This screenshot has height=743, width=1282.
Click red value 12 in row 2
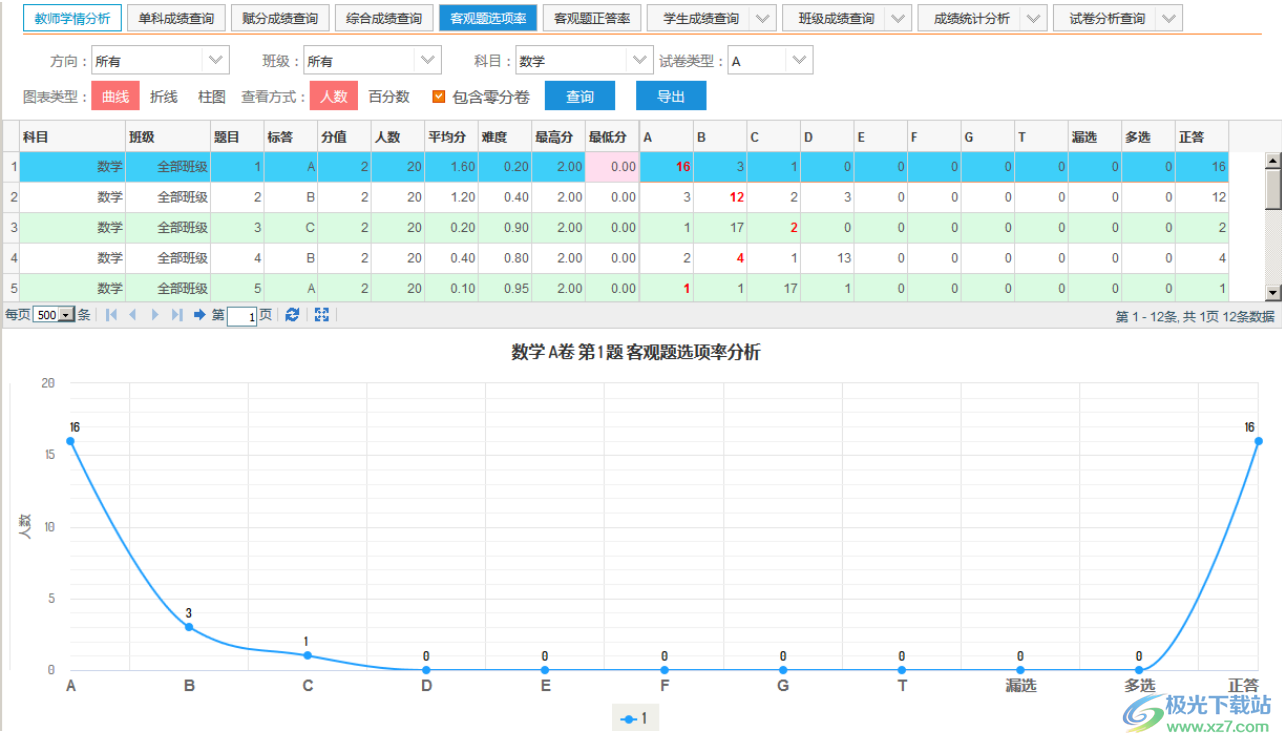[x=737, y=198]
